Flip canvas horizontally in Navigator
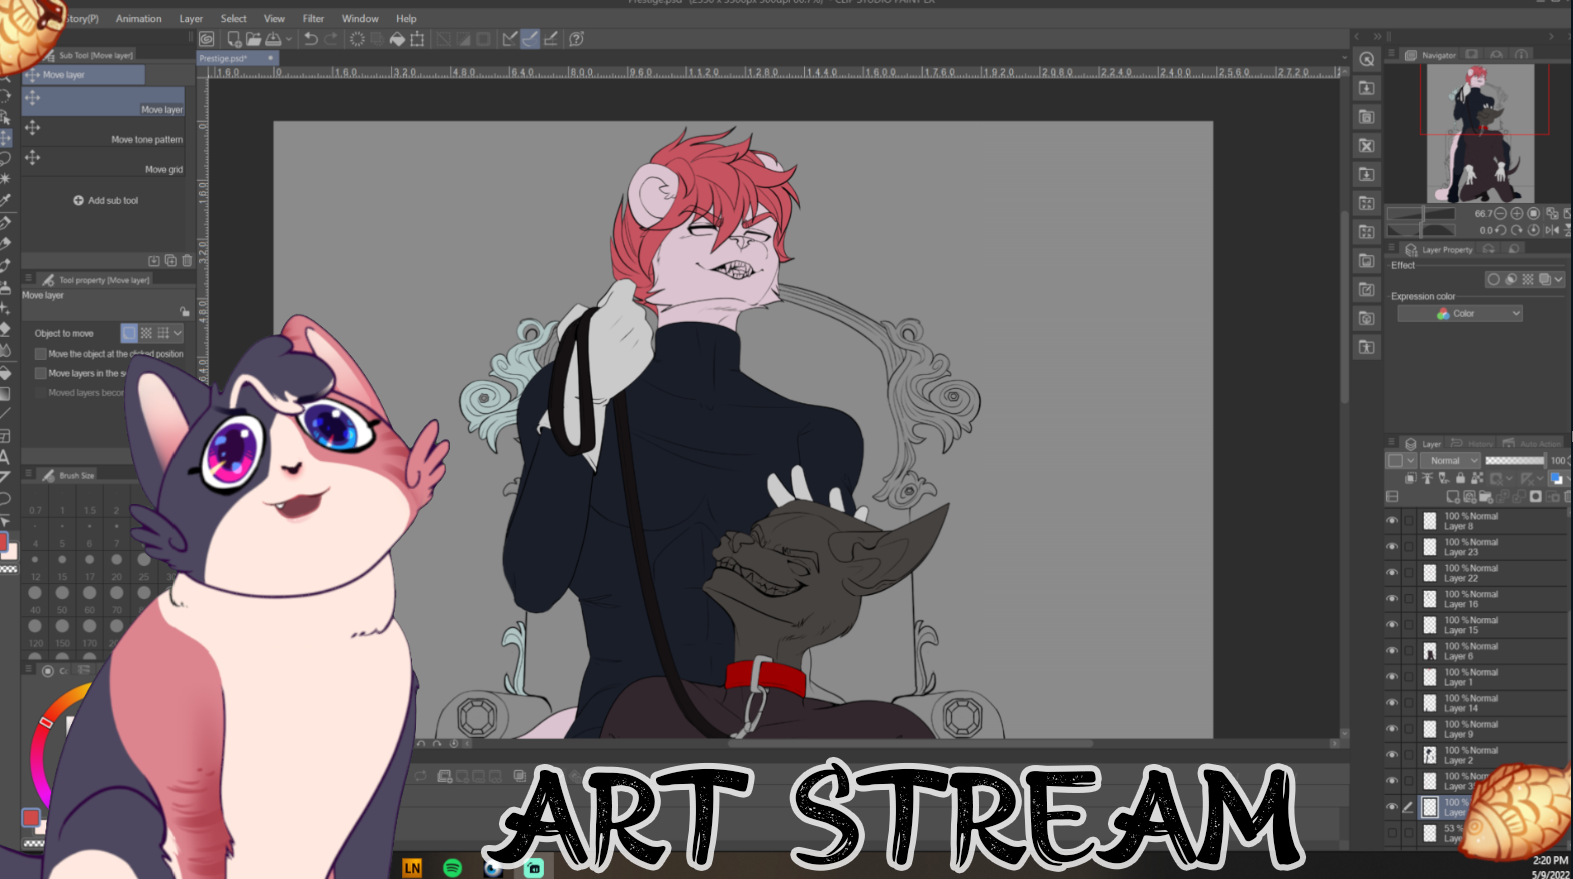 click(x=1552, y=230)
